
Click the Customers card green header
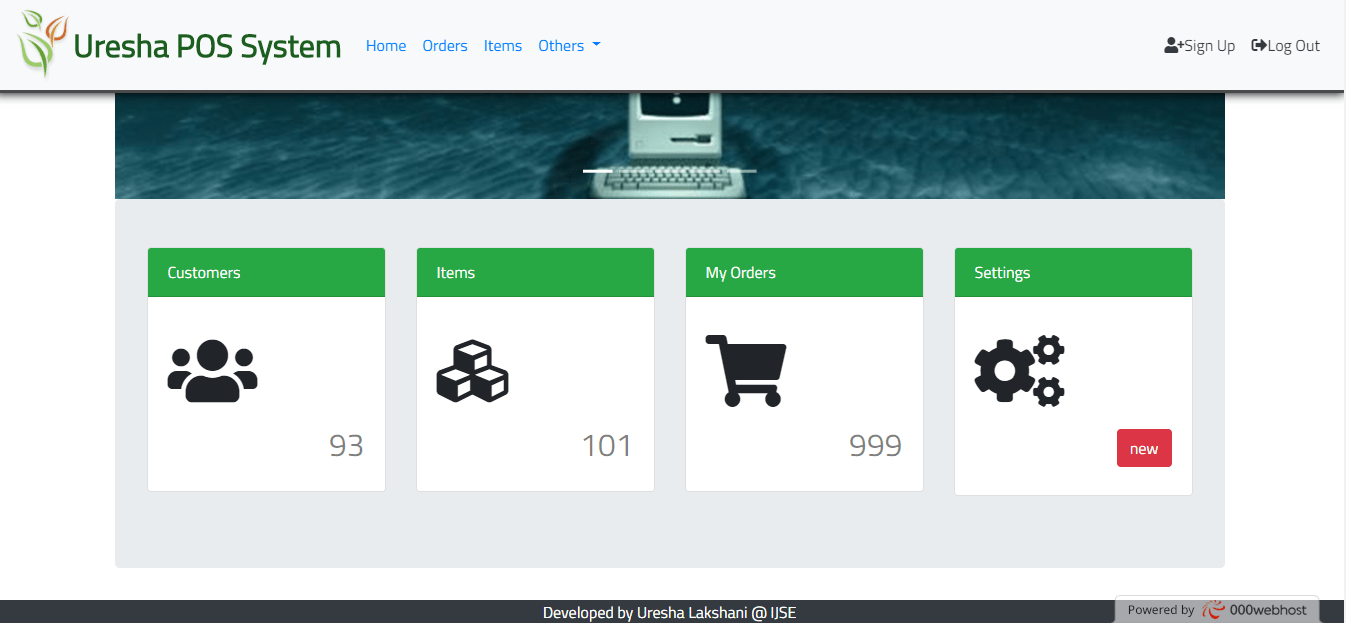pos(266,272)
